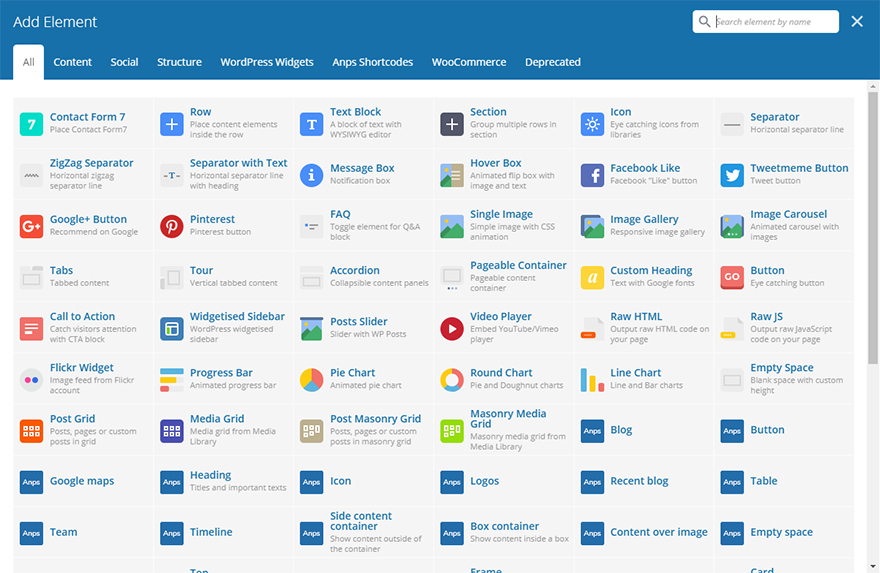Select the Flickr Widget icon

coord(31,380)
